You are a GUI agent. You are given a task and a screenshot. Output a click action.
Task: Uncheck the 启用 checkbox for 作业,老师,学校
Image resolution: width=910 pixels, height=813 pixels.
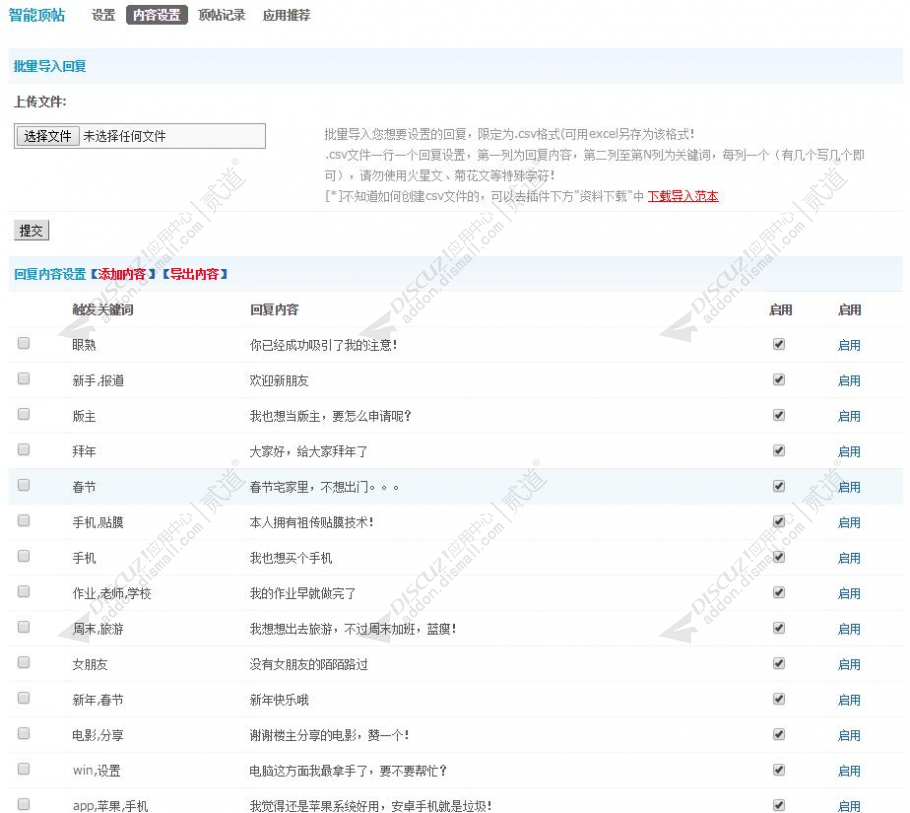(779, 592)
